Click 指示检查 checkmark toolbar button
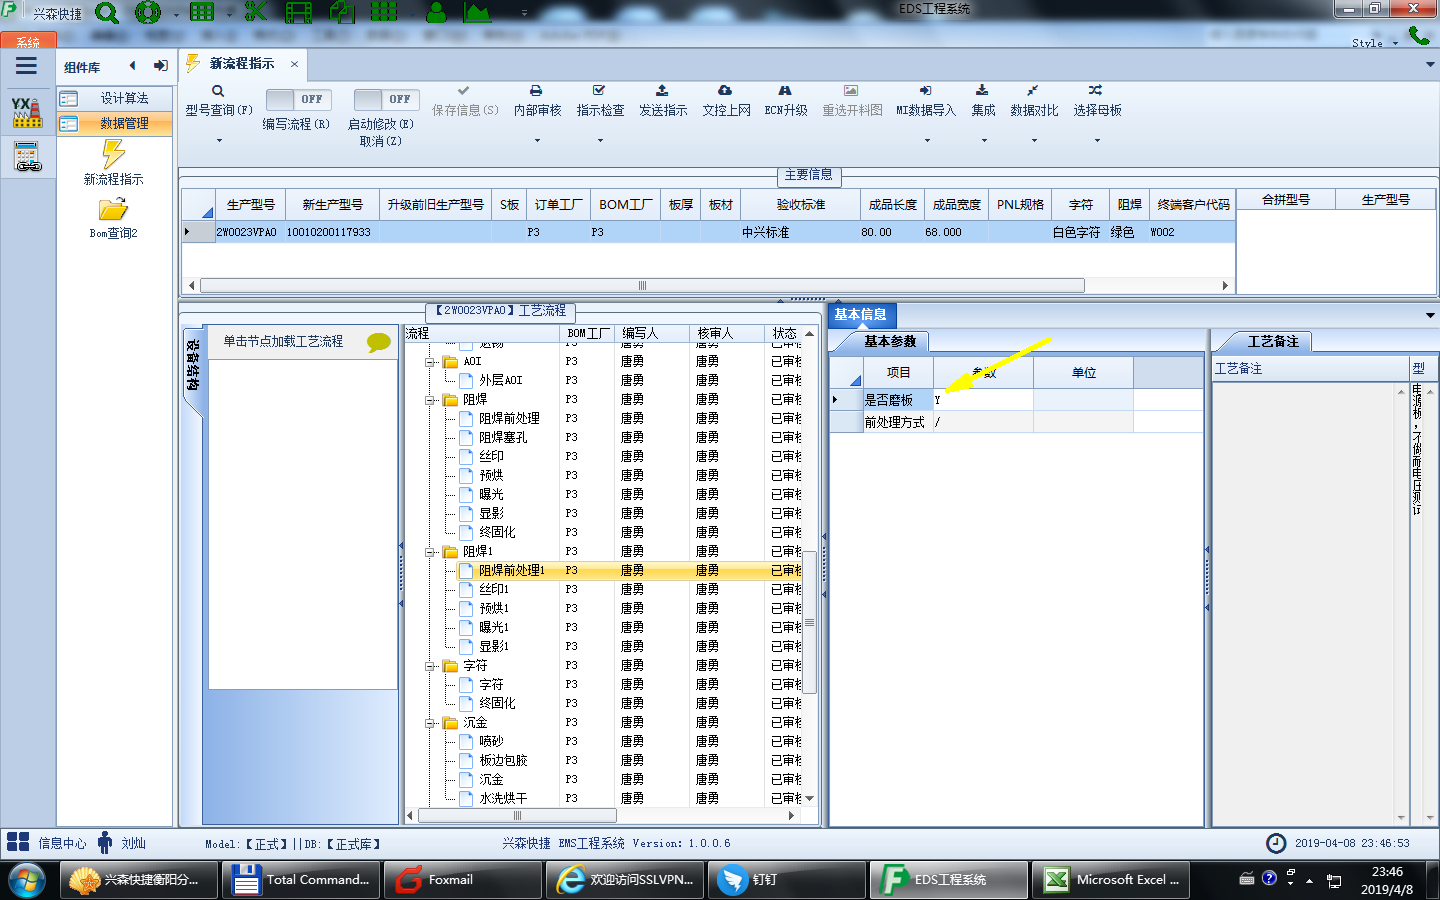This screenshot has width=1440, height=900. click(600, 101)
